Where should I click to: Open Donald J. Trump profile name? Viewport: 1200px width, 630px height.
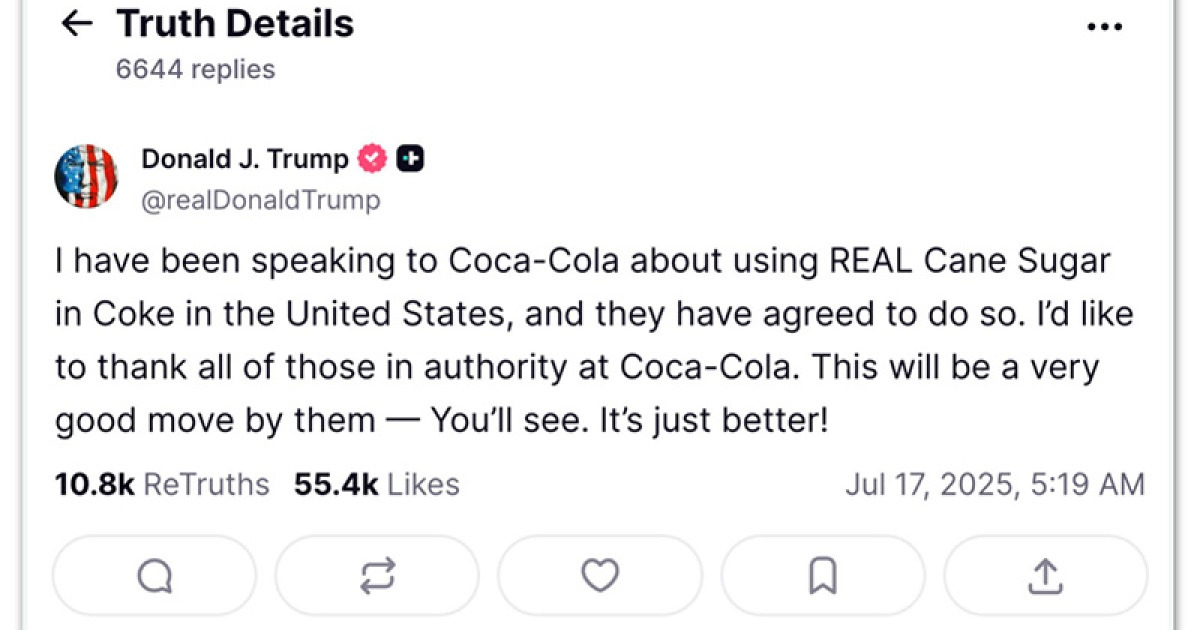coord(245,158)
